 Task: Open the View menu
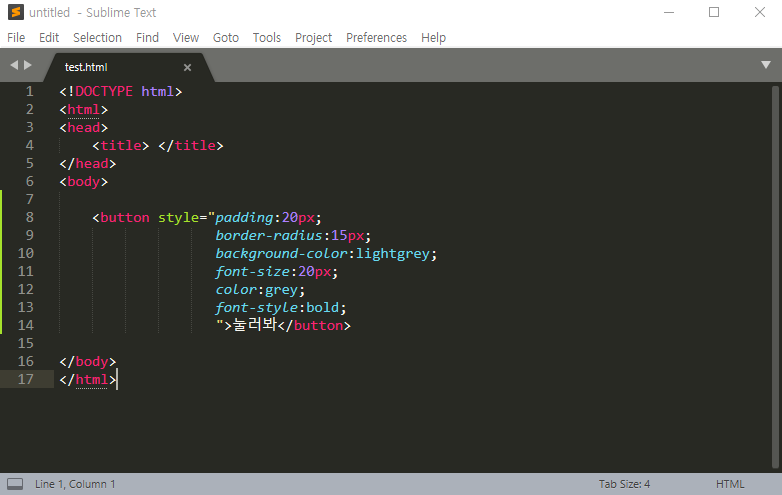click(186, 38)
